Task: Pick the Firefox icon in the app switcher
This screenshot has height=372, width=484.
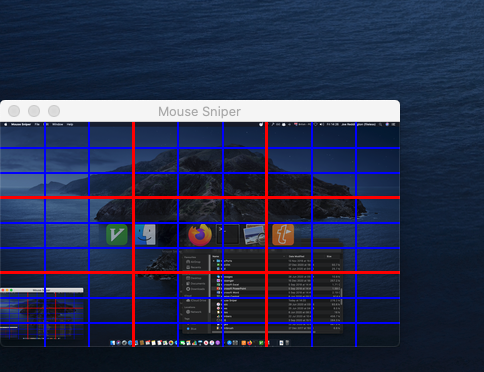Action: [x=200, y=235]
